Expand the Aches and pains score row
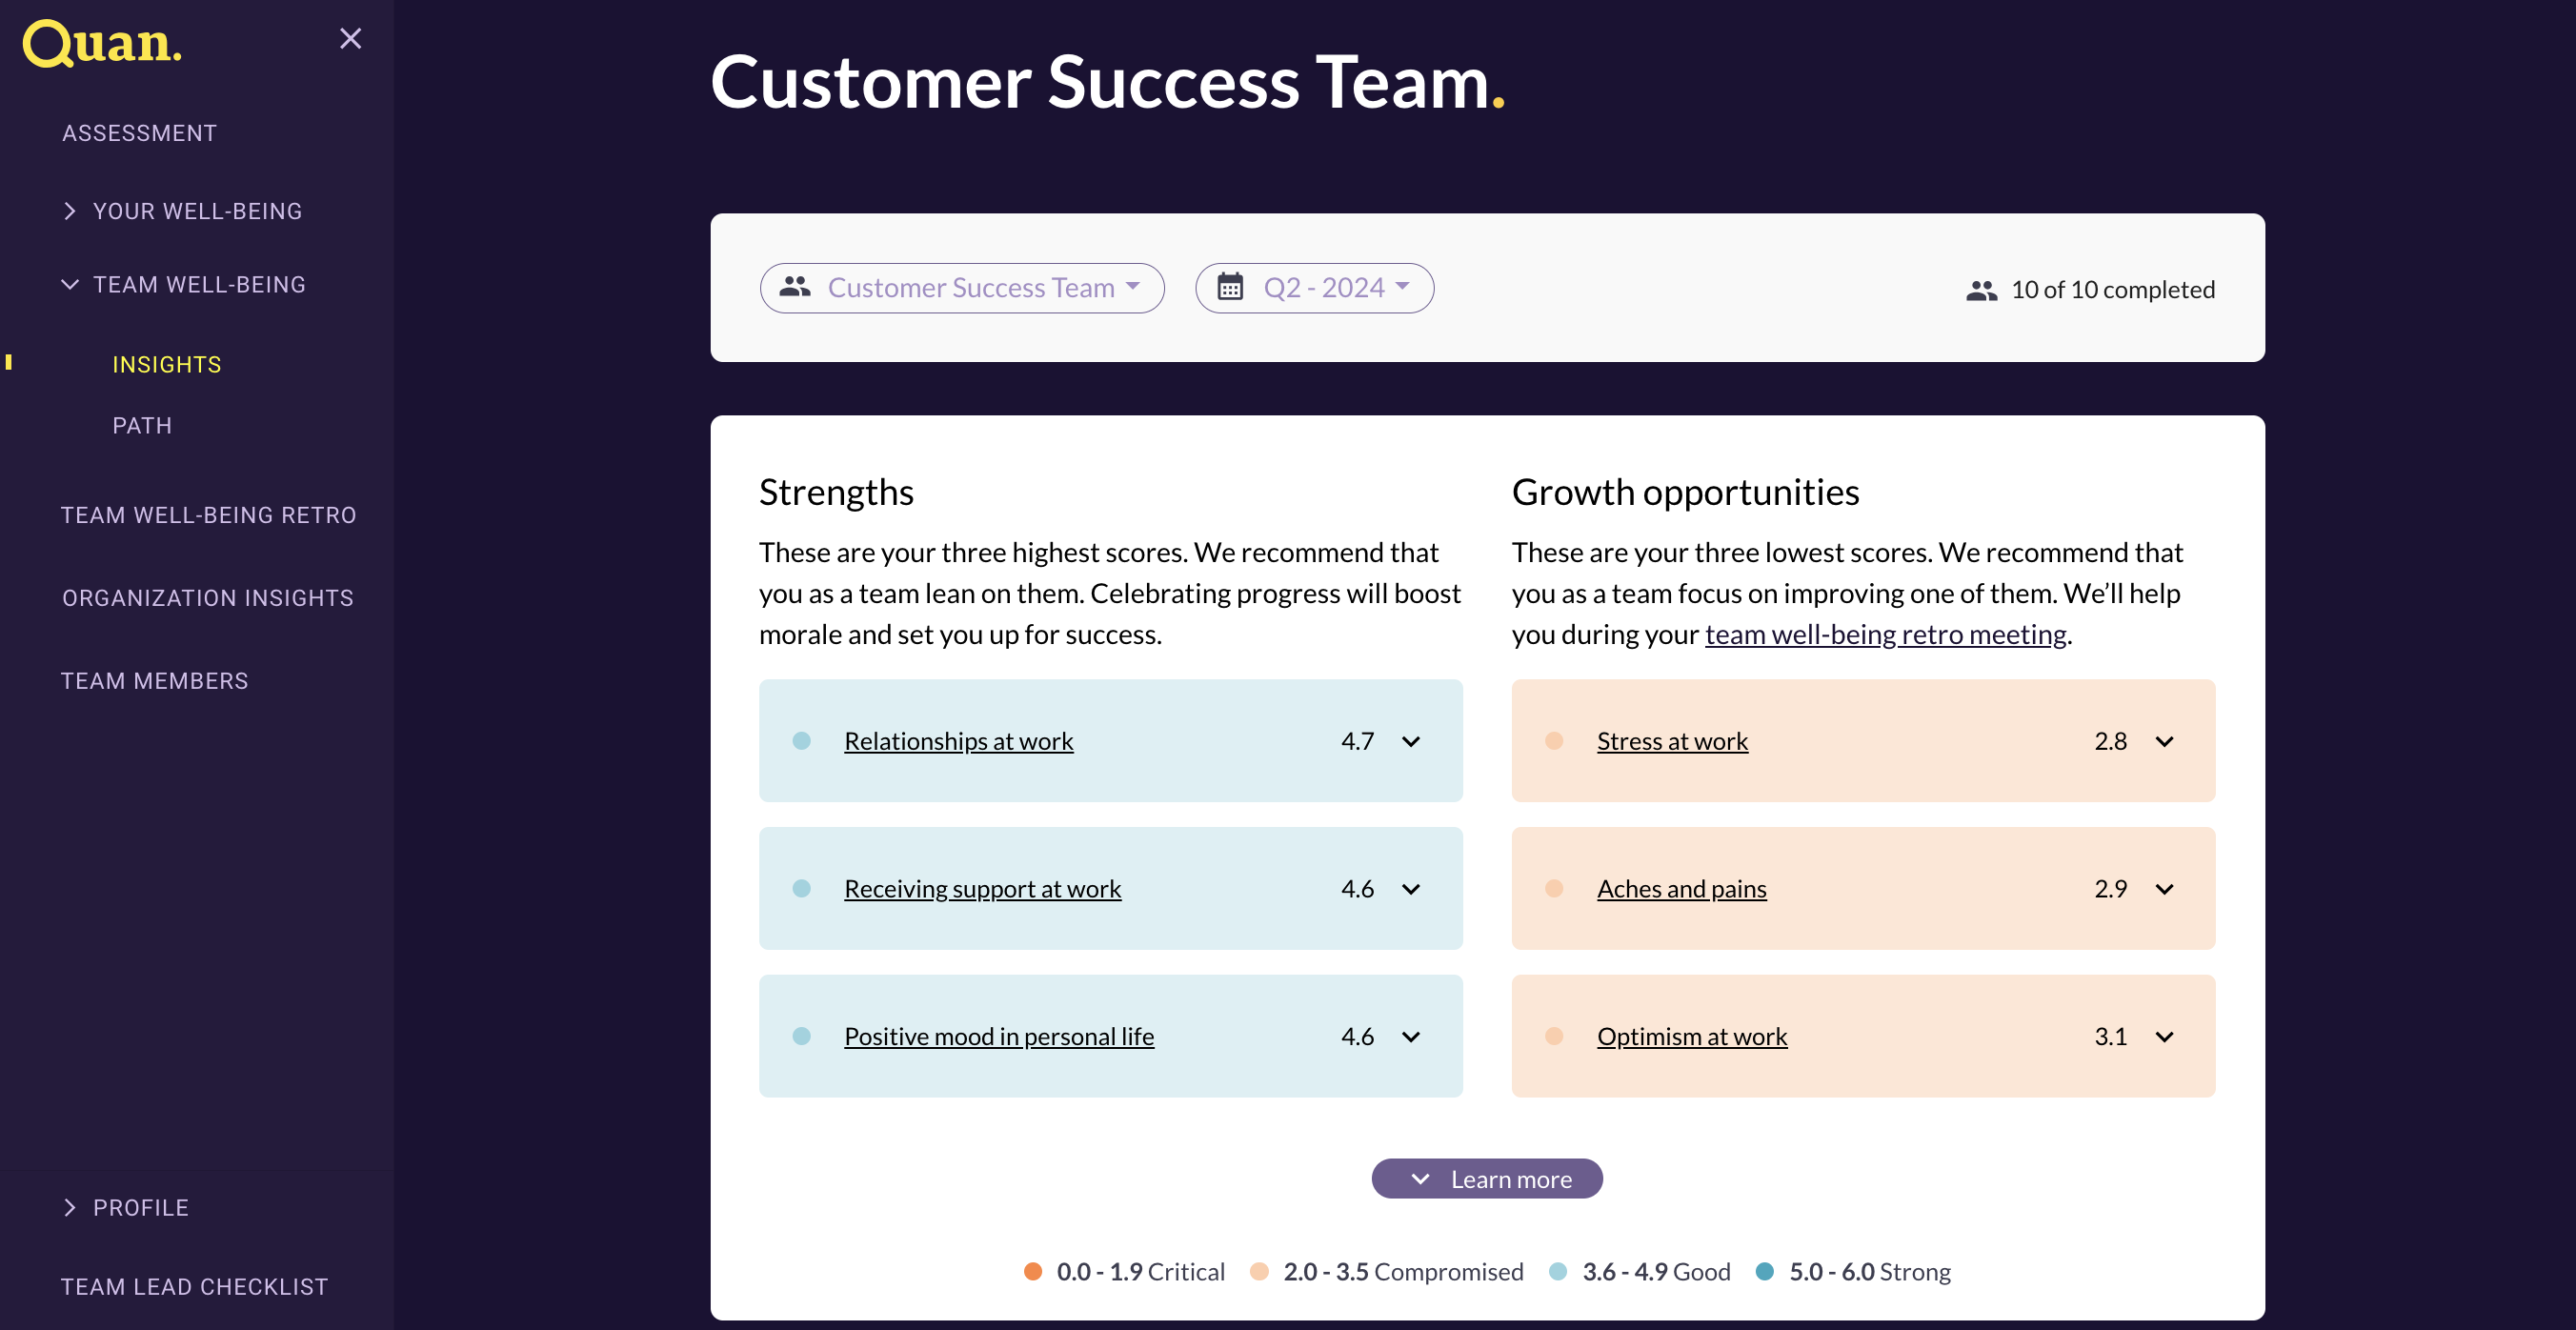The width and height of the screenshot is (2576, 1330). [2165, 889]
